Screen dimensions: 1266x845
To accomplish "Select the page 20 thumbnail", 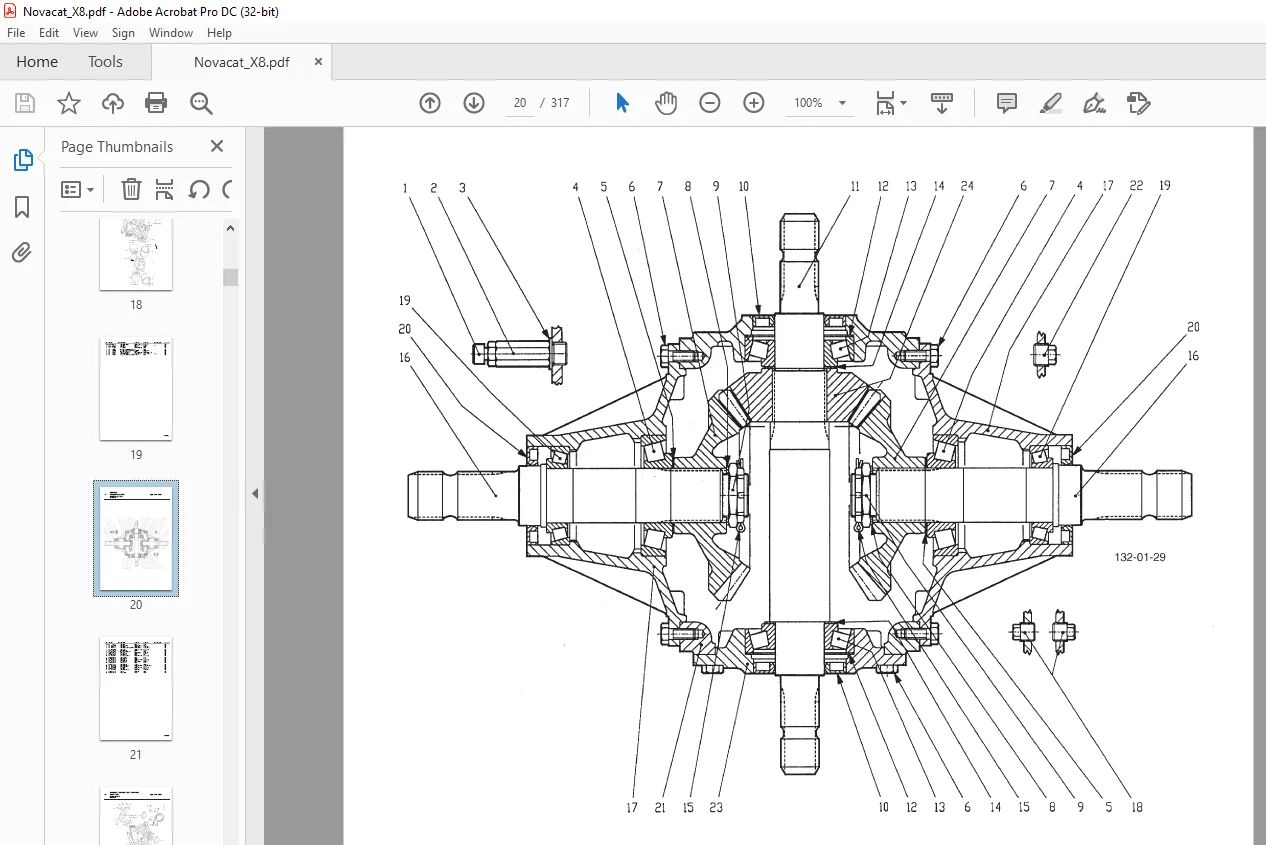I will (x=136, y=538).
